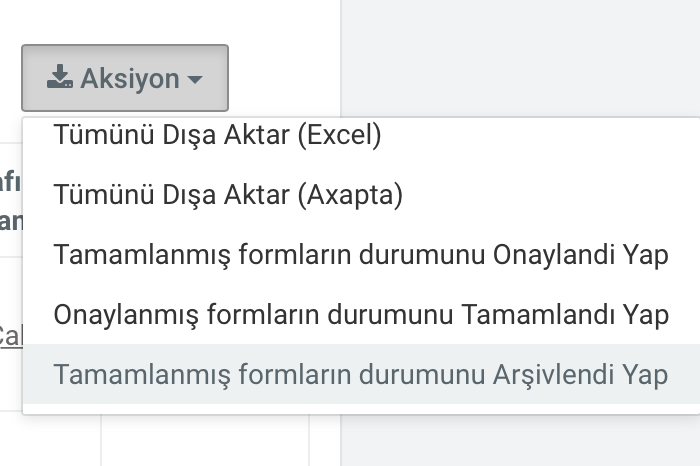
Task: Select Tümünü Dışa Aktar (Excel)
Action: click(361, 134)
